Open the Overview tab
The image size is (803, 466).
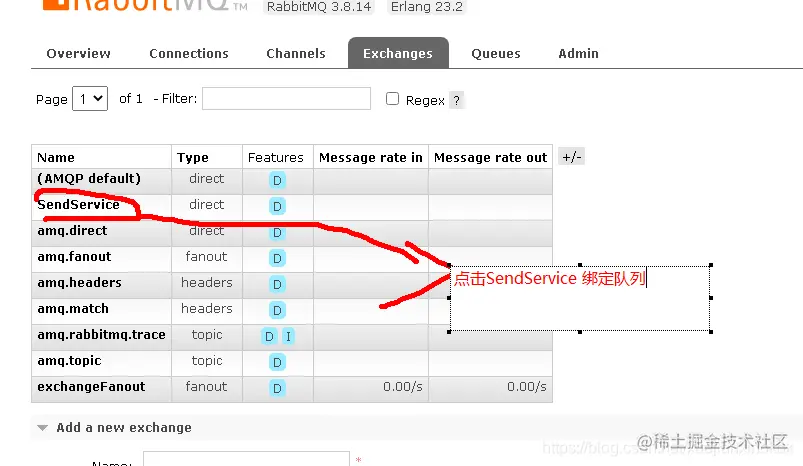click(78, 53)
